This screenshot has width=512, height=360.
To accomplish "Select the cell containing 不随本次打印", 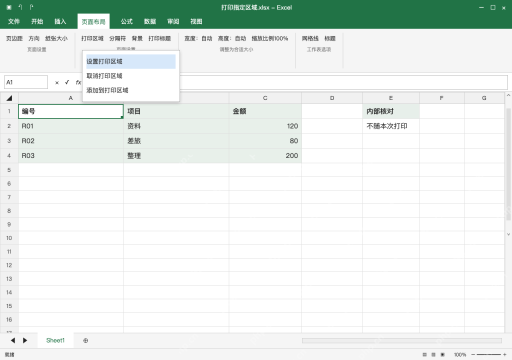I will (391, 126).
